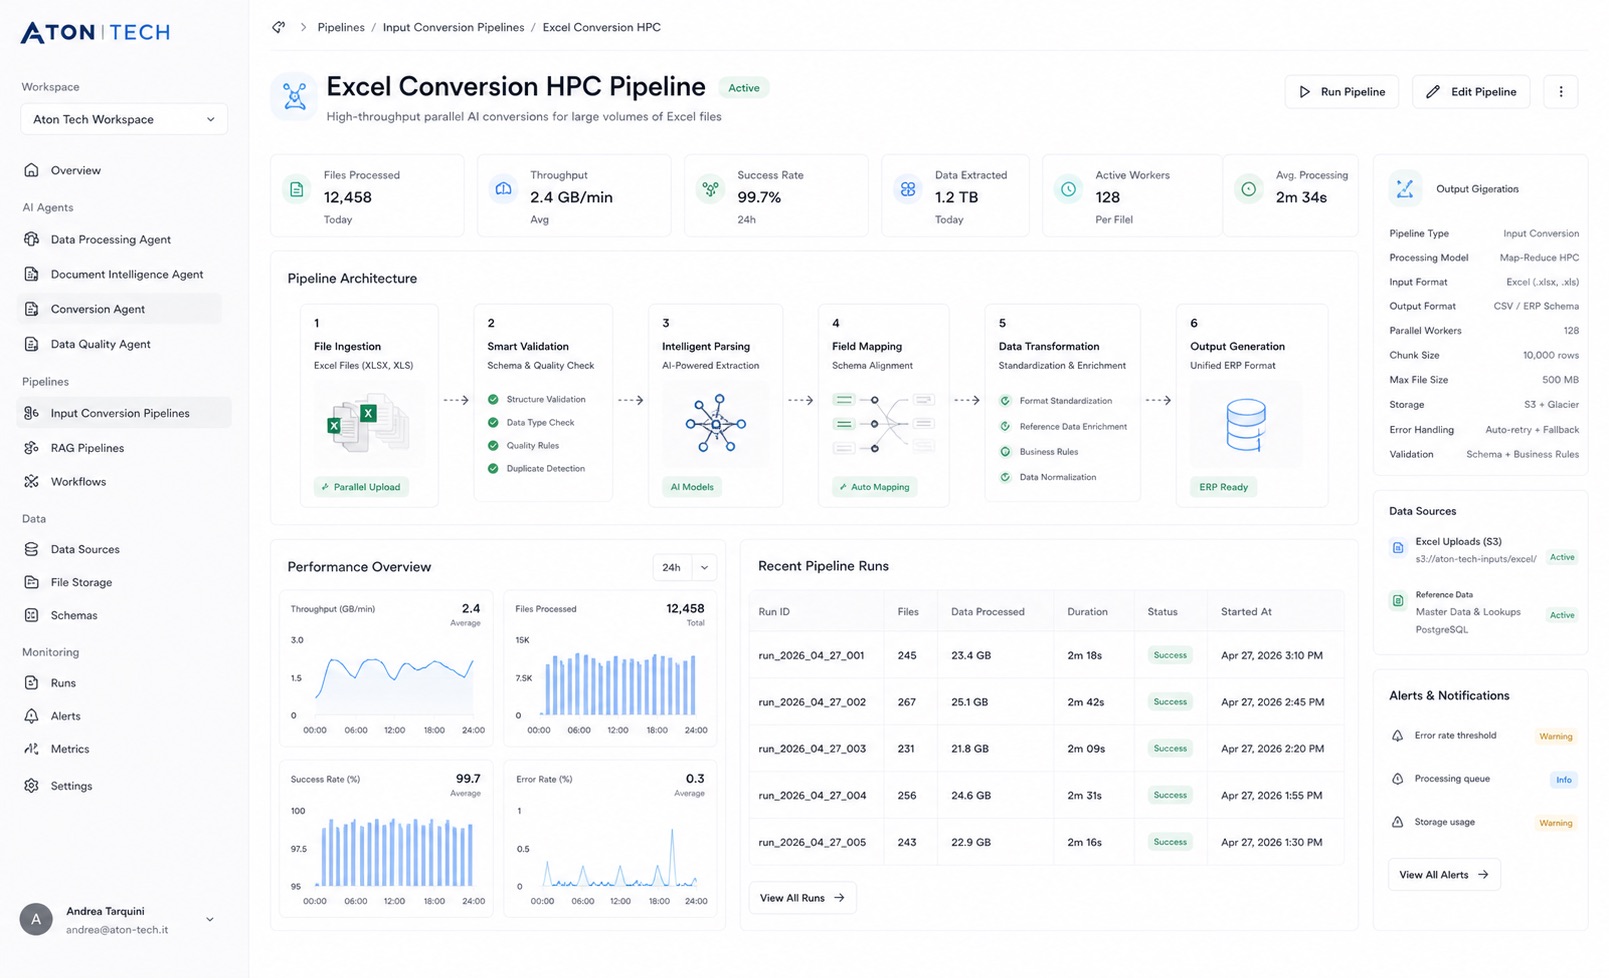Click the Started At column header
The image size is (1609, 978).
pos(1246,612)
